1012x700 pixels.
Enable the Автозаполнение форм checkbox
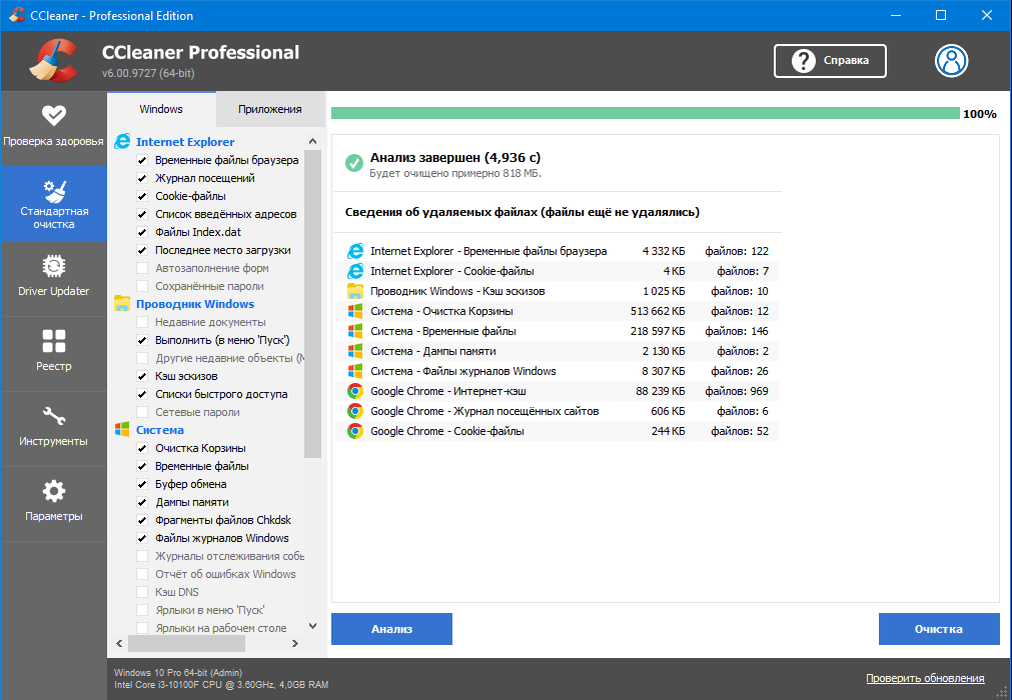(x=142, y=268)
